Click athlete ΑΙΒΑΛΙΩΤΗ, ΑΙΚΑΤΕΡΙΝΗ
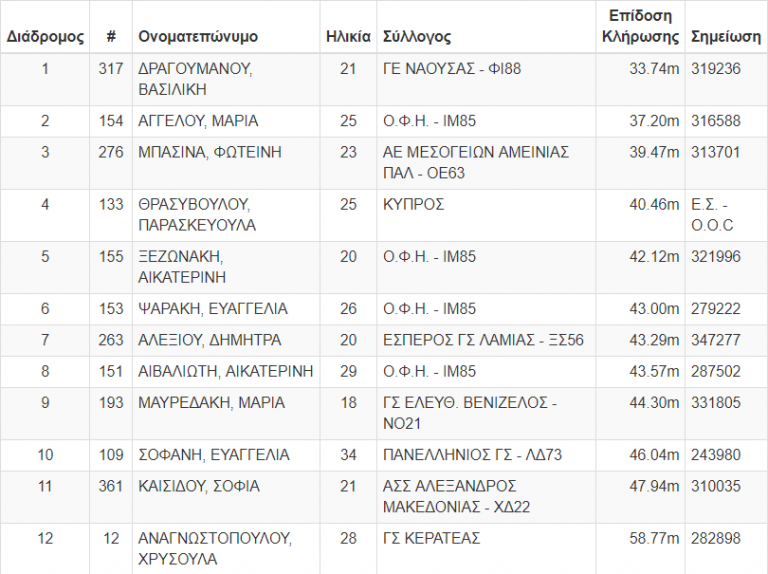768x574 pixels. pos(225,372)
